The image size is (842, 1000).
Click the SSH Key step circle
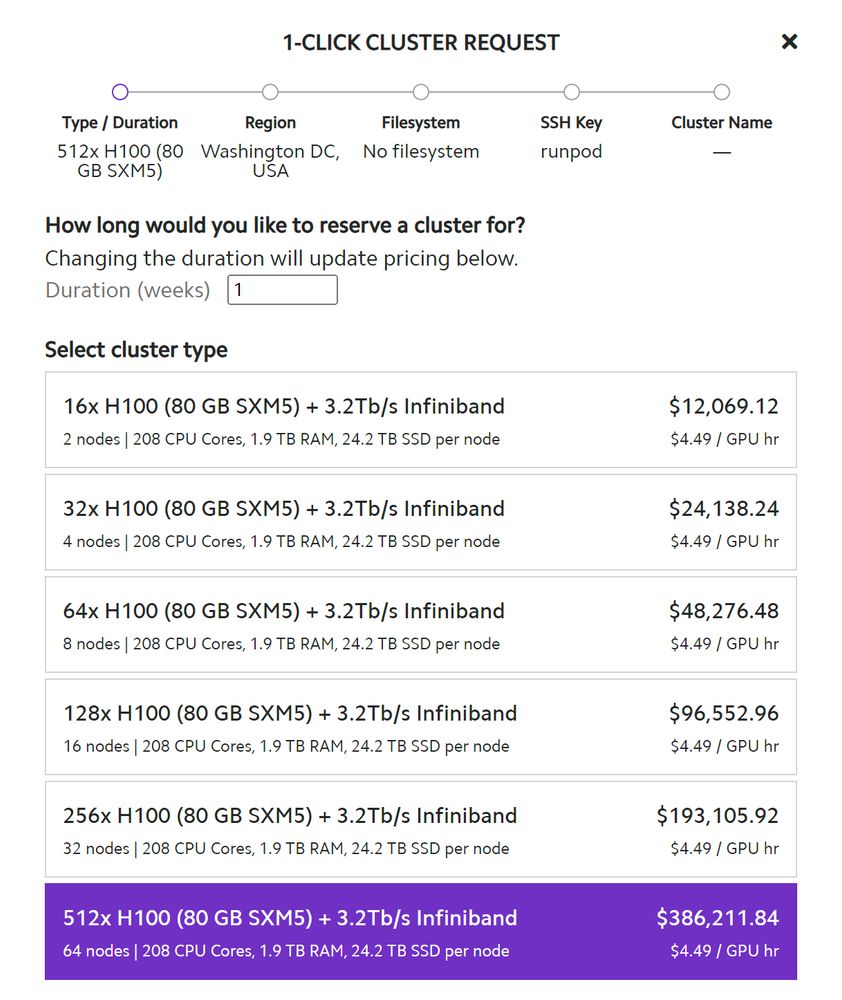(x=571, y=92)
